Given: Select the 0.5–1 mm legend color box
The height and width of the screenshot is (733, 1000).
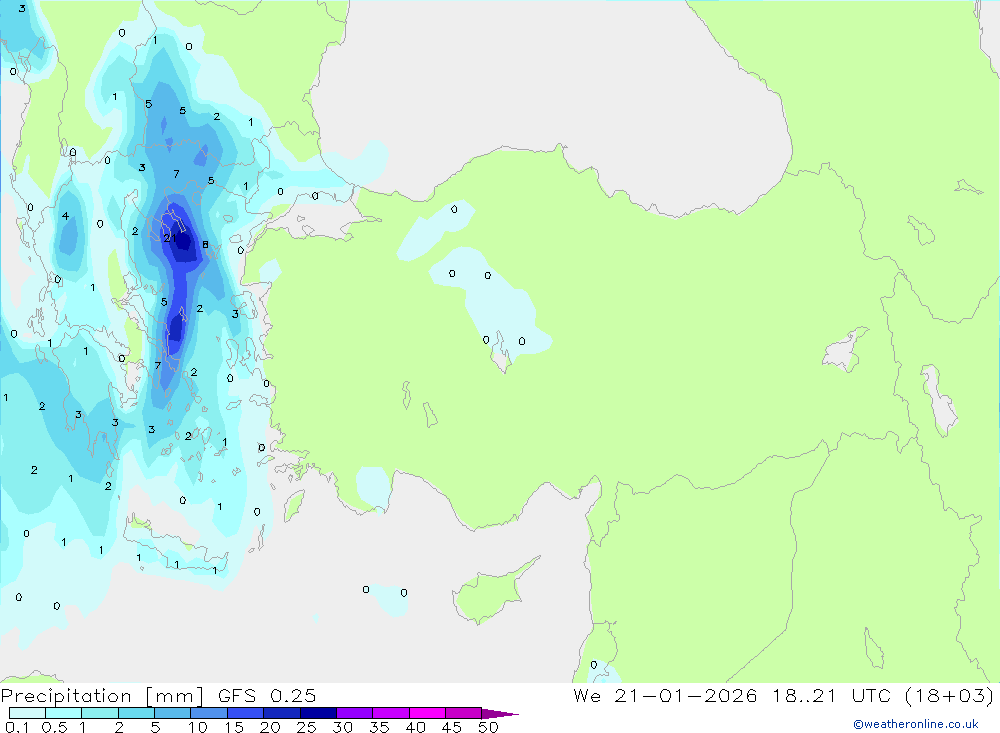Looking at the screenshot, I should tap(64, 713).
